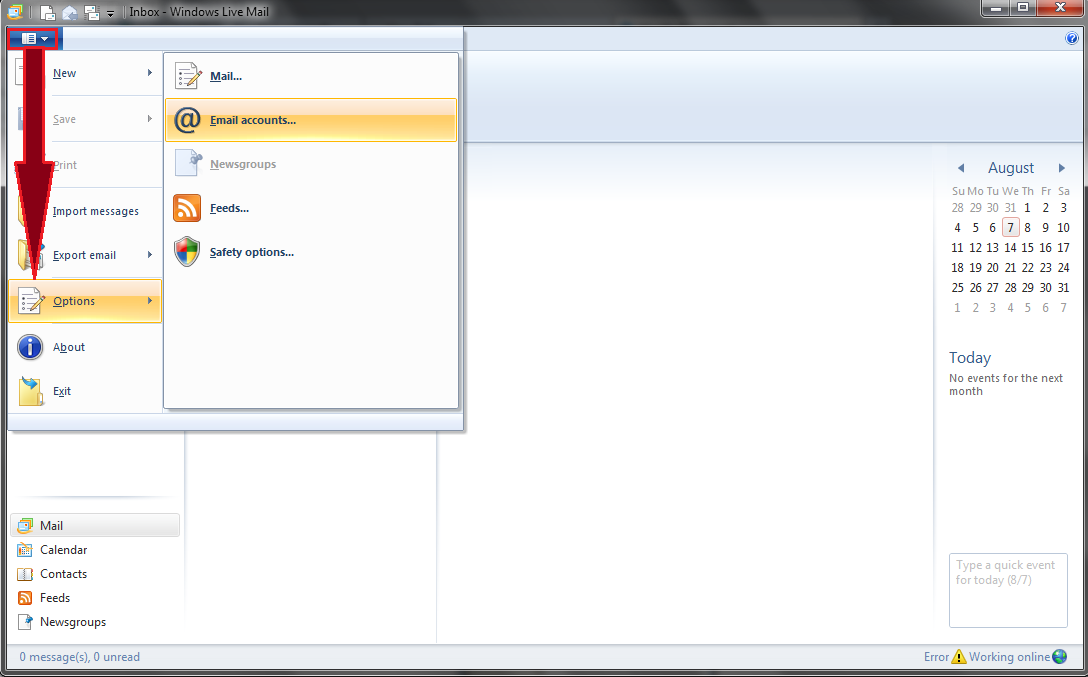Click the Feeds icon in navigation pane
Image resolution: width=1088 pixels, height=677 pixels.
(25, 598)
